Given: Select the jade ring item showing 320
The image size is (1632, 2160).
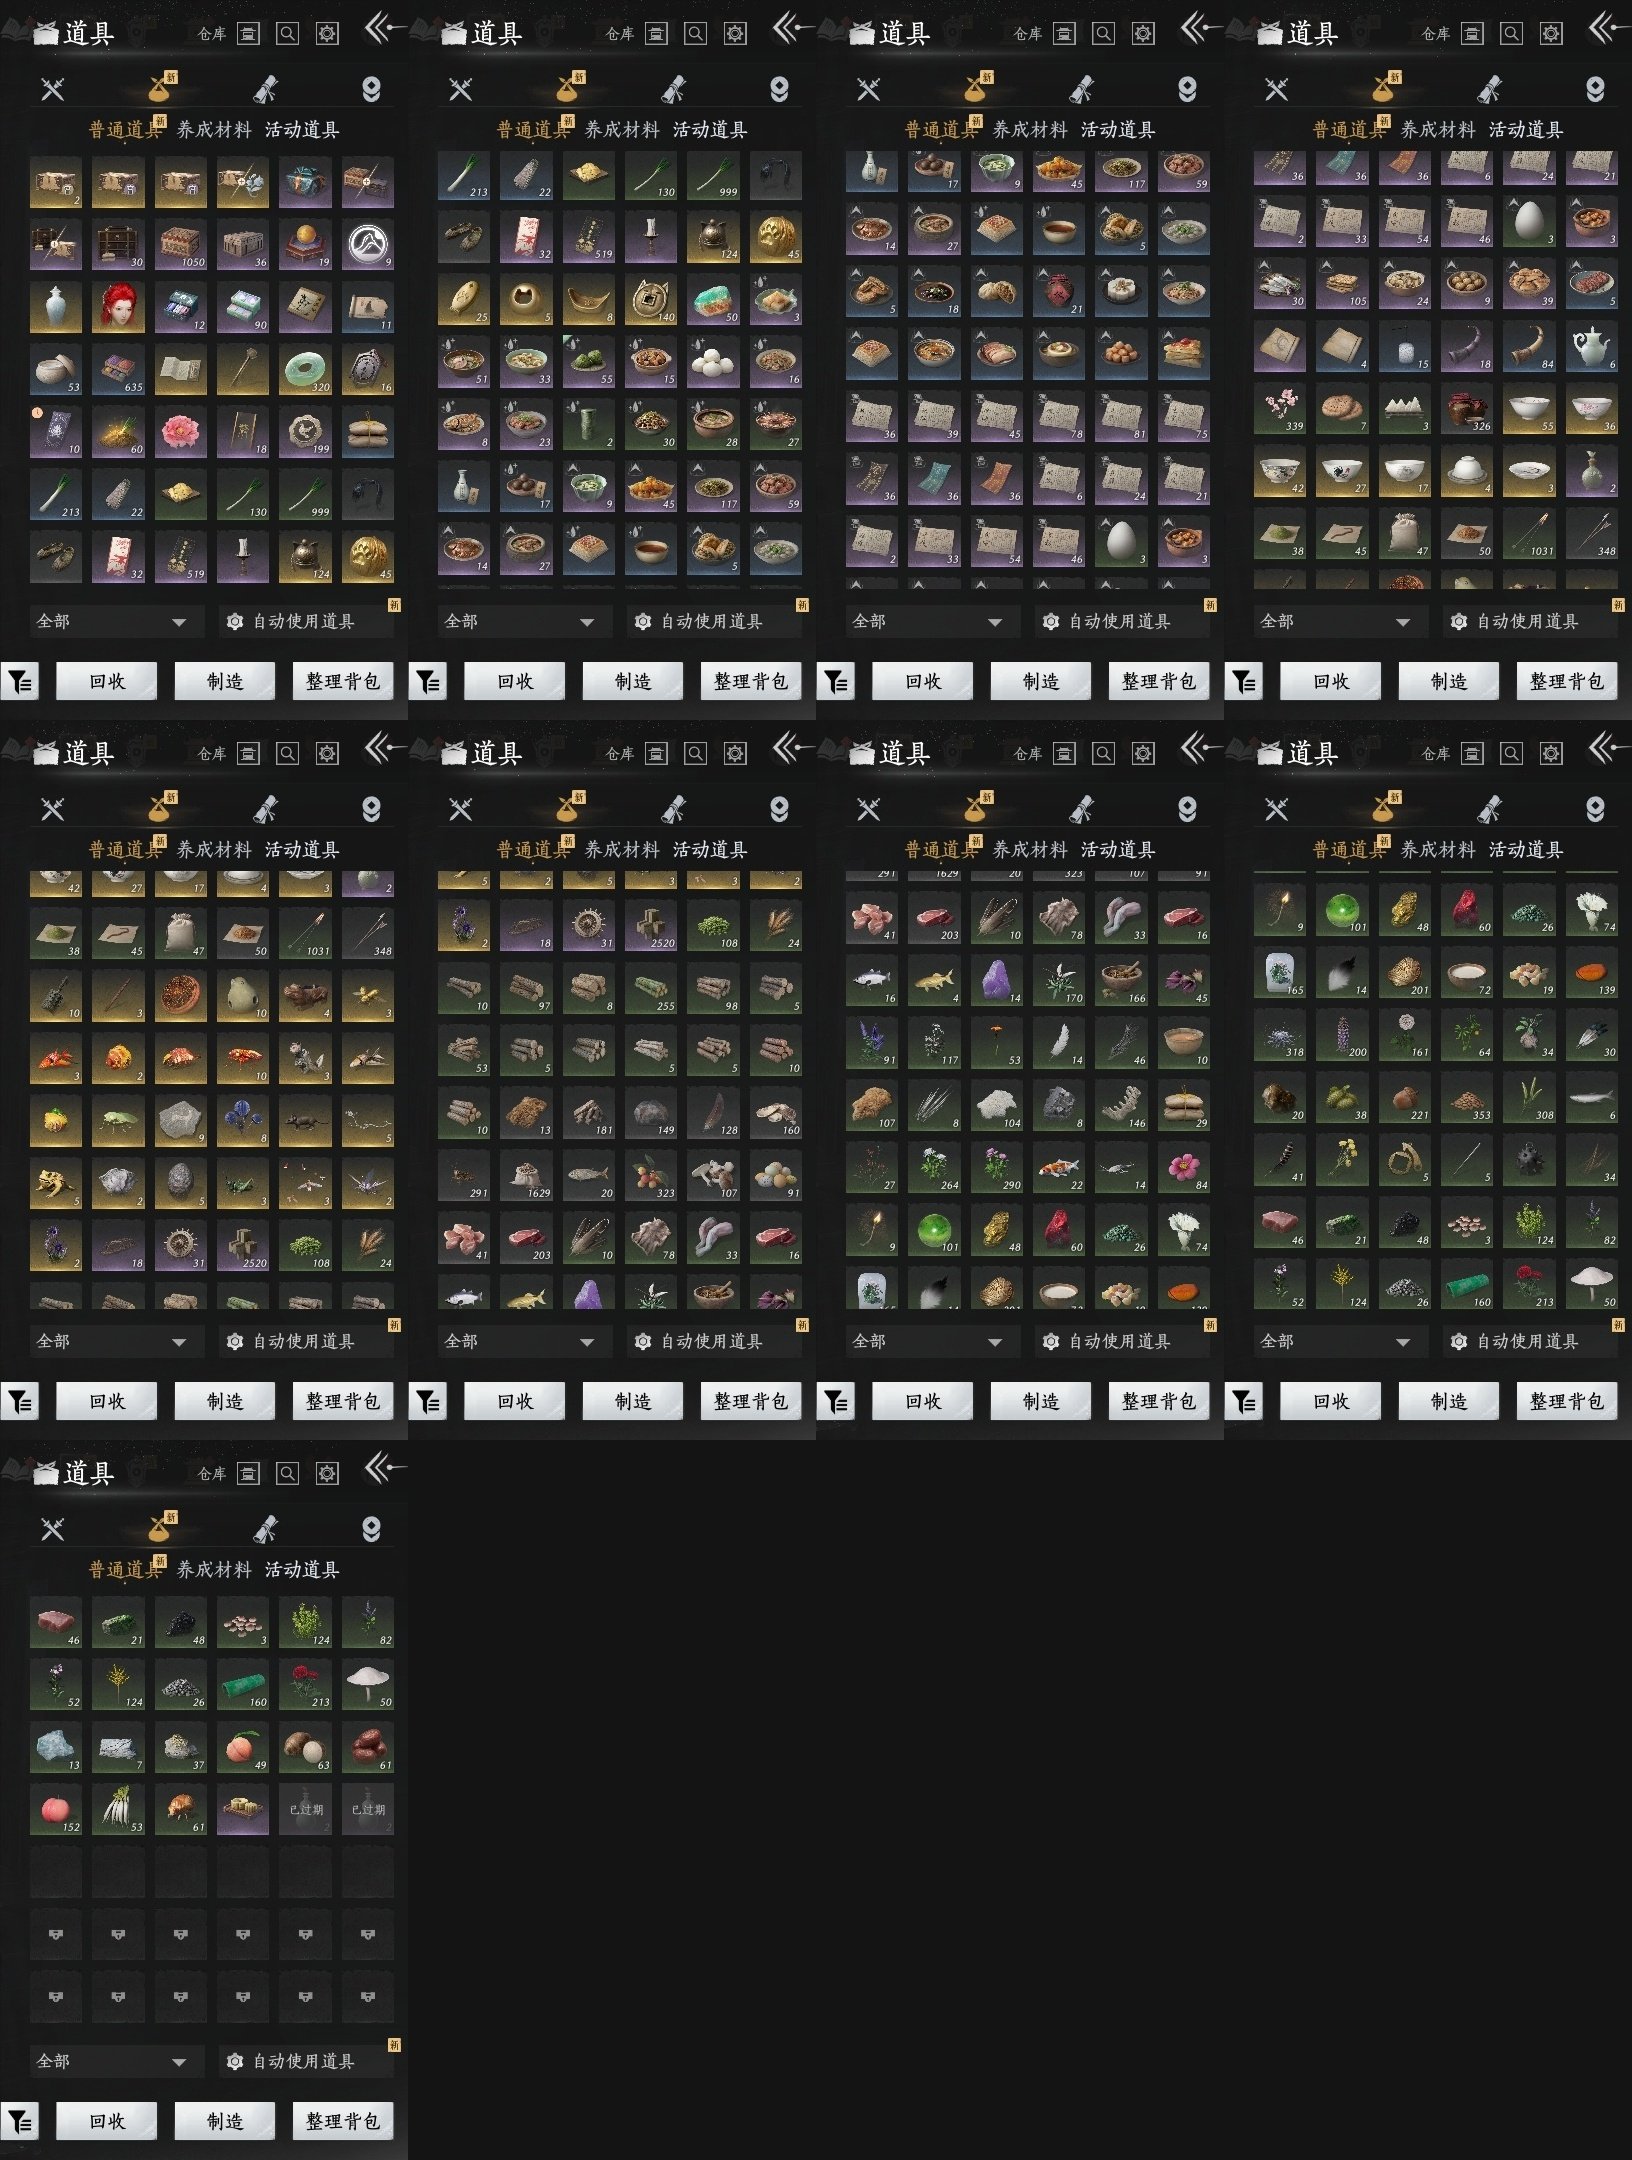Looking at the screenshot, I should click(x=305, y=370).
